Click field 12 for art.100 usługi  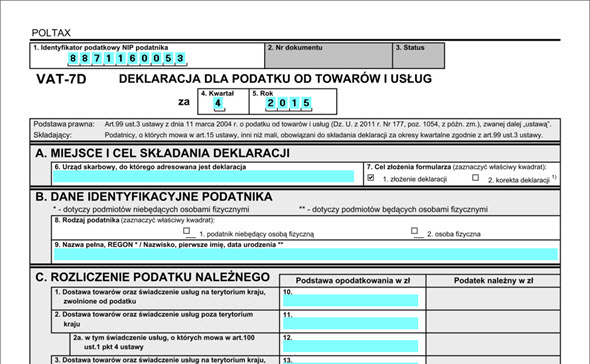tap(350, 346)
